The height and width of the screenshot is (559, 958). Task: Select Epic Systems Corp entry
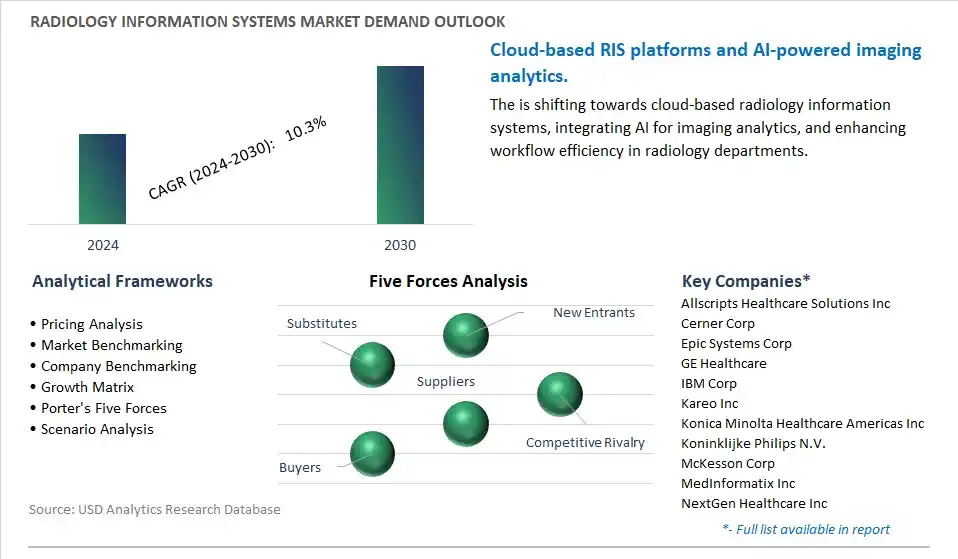tap(736, 343)
